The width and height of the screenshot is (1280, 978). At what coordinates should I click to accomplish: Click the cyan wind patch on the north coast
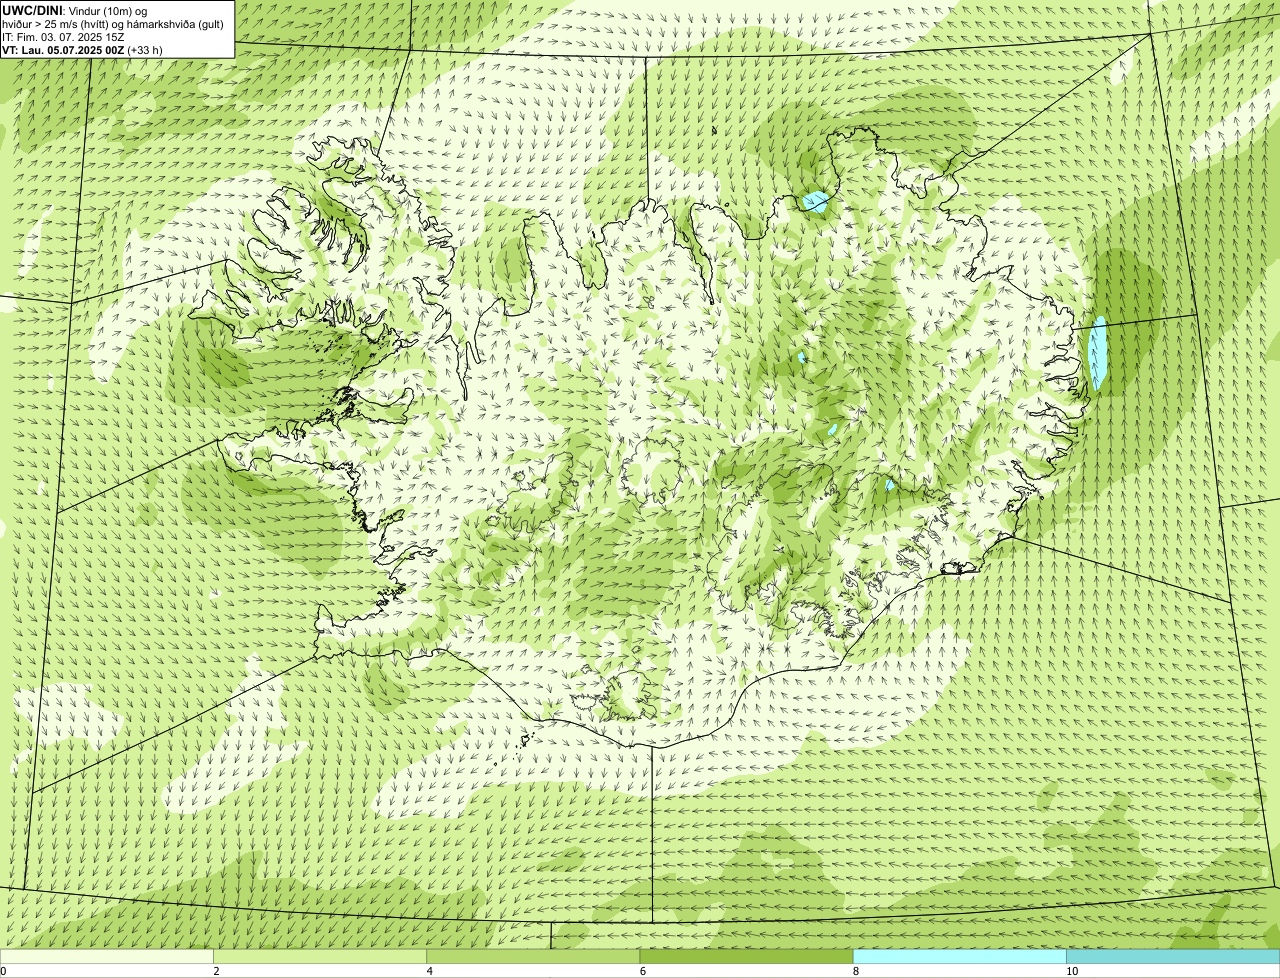coord(816,202)
